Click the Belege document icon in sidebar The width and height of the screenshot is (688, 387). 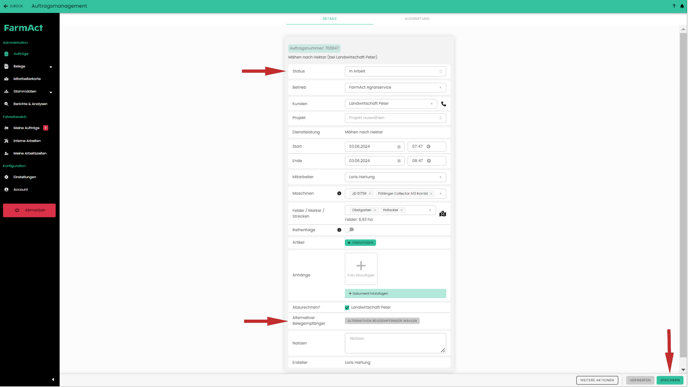click(6, 67)
